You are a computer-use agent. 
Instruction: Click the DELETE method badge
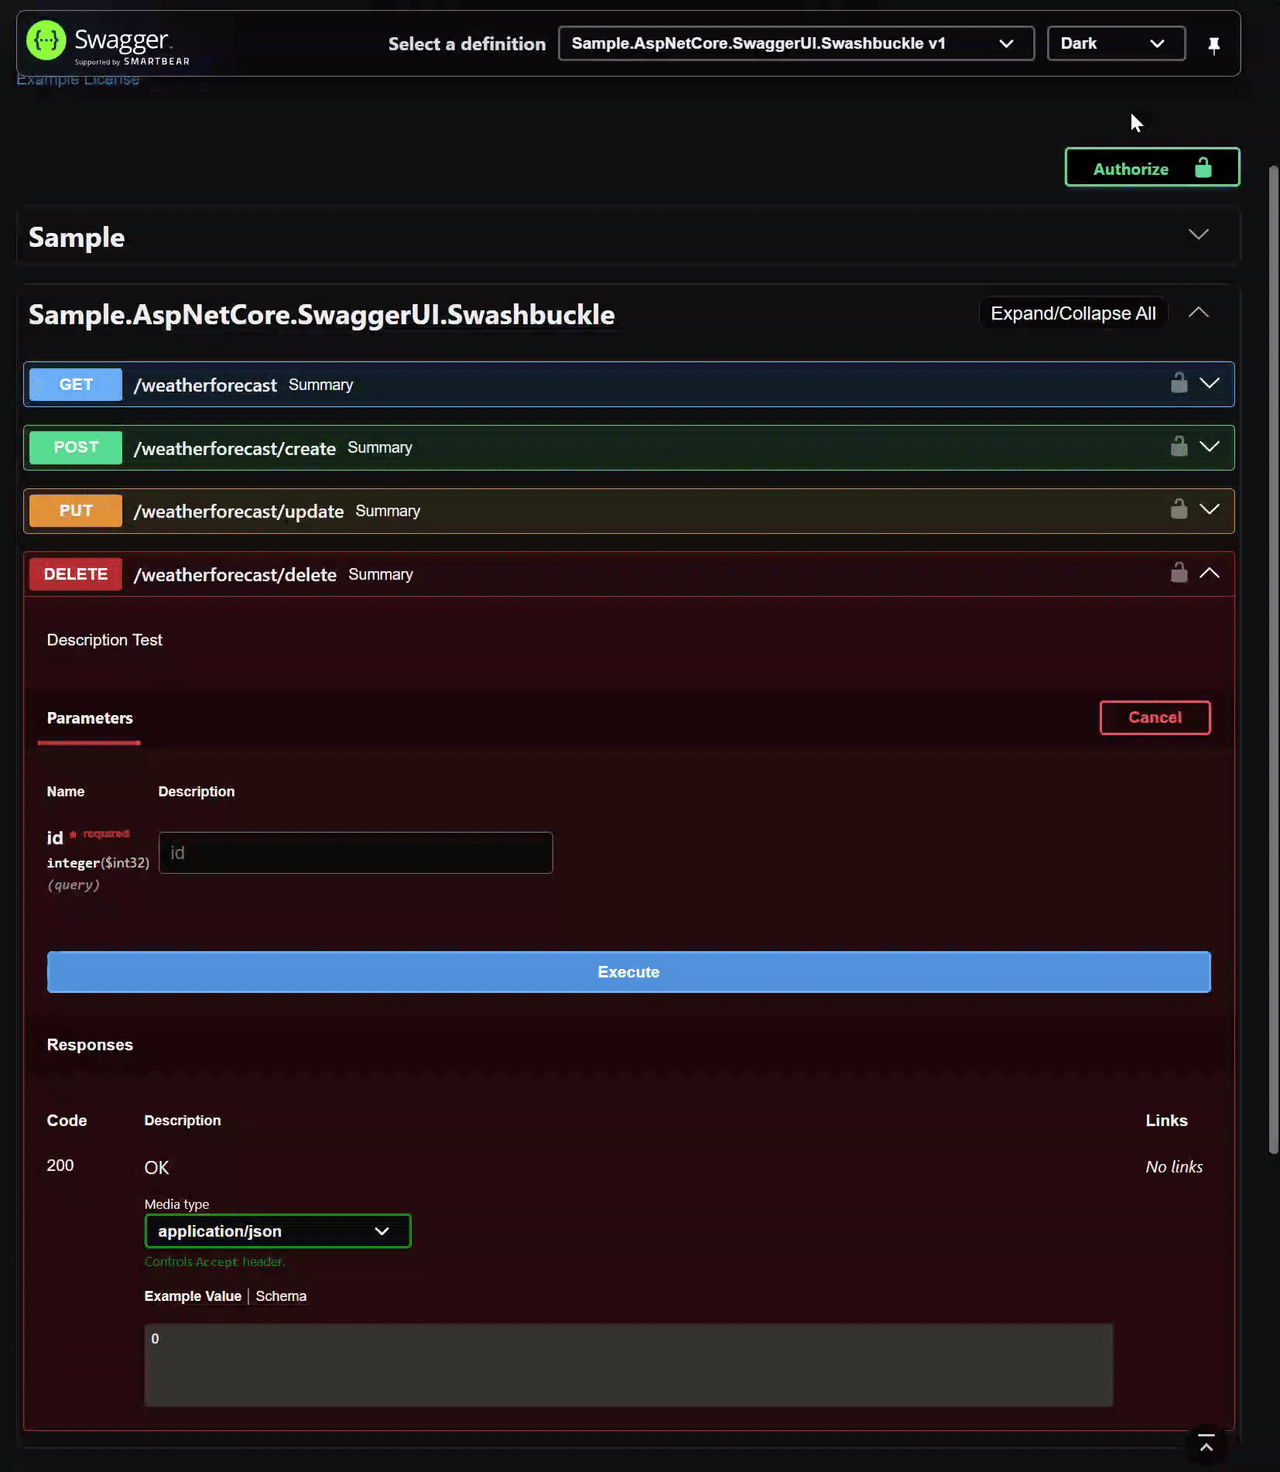(76, 574)
